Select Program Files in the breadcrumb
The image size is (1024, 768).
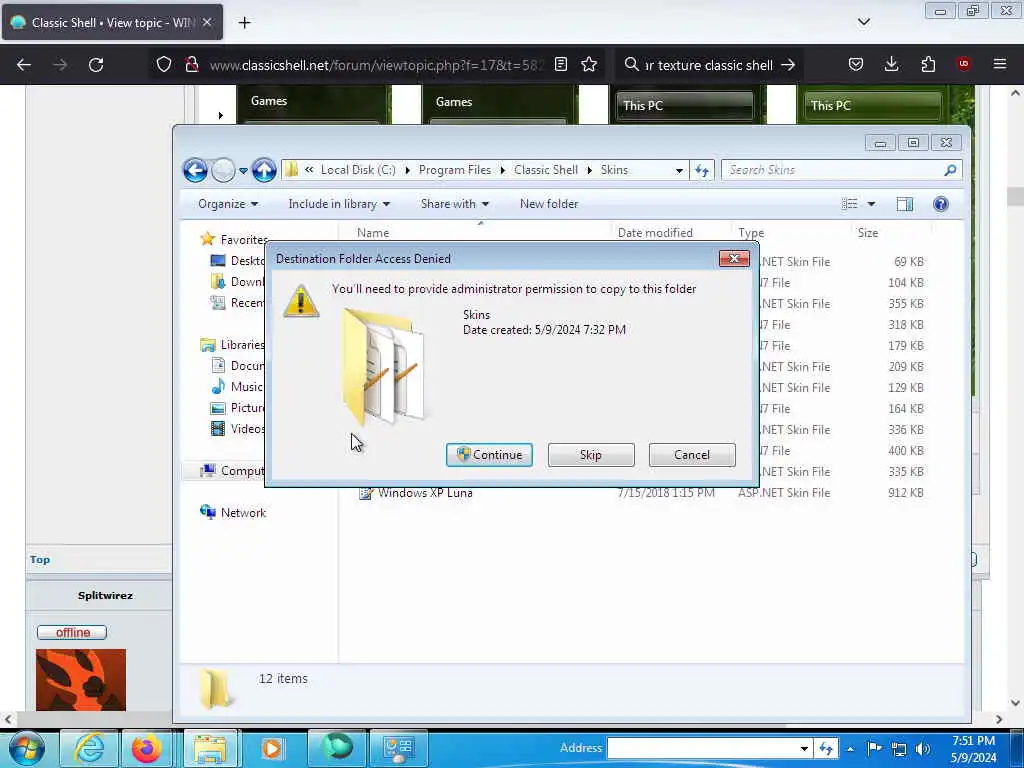[x=455, y=170]
